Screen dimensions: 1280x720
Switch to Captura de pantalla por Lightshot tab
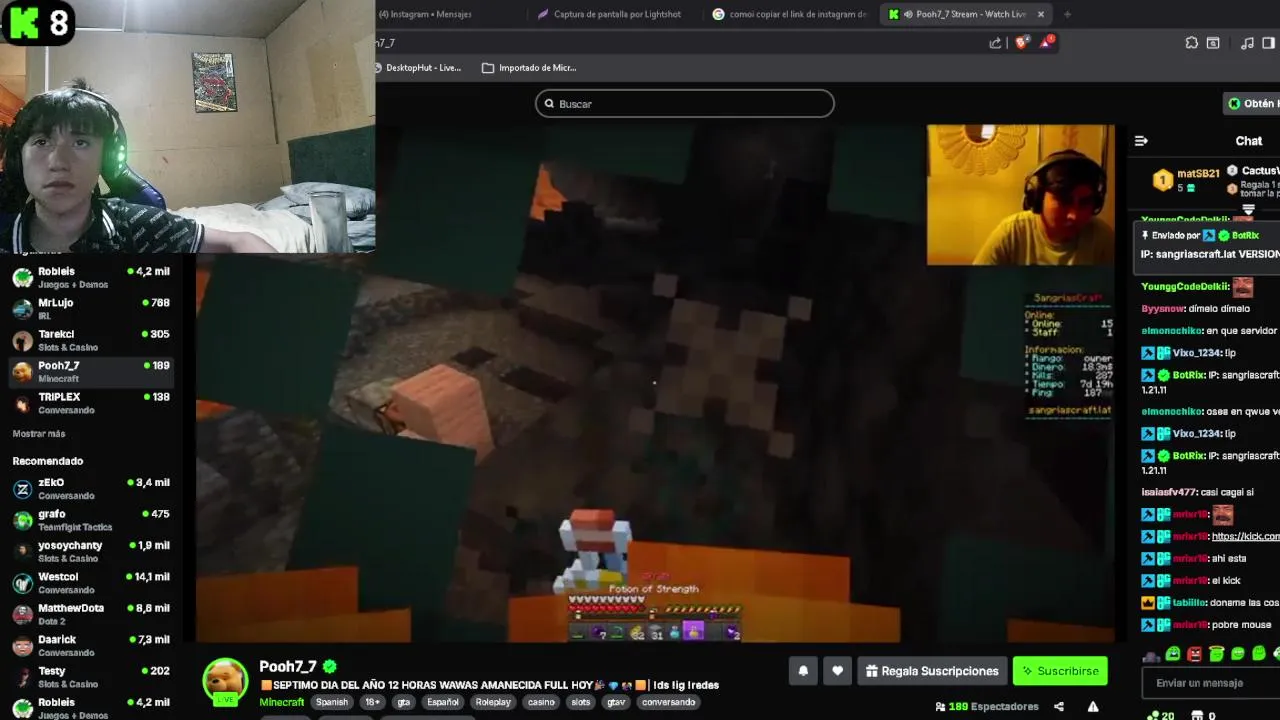pyautogui.click(x=610, y=14)
